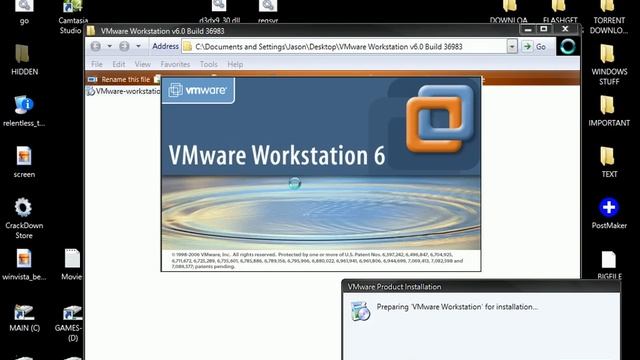640x360 pixels.
Task: Open the relentless_t... desktop icon
Action: click(24, 105)
